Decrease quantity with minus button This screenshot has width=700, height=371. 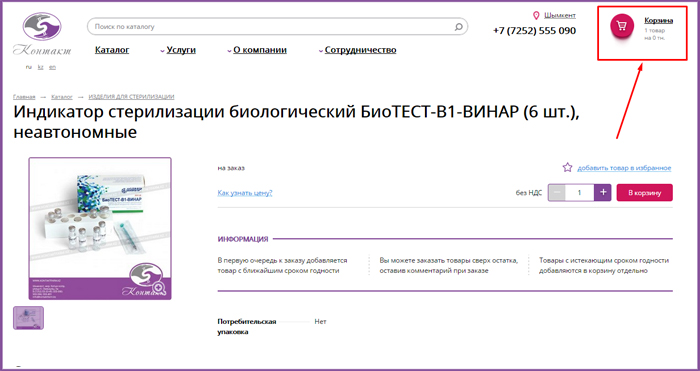coord(557,192)
